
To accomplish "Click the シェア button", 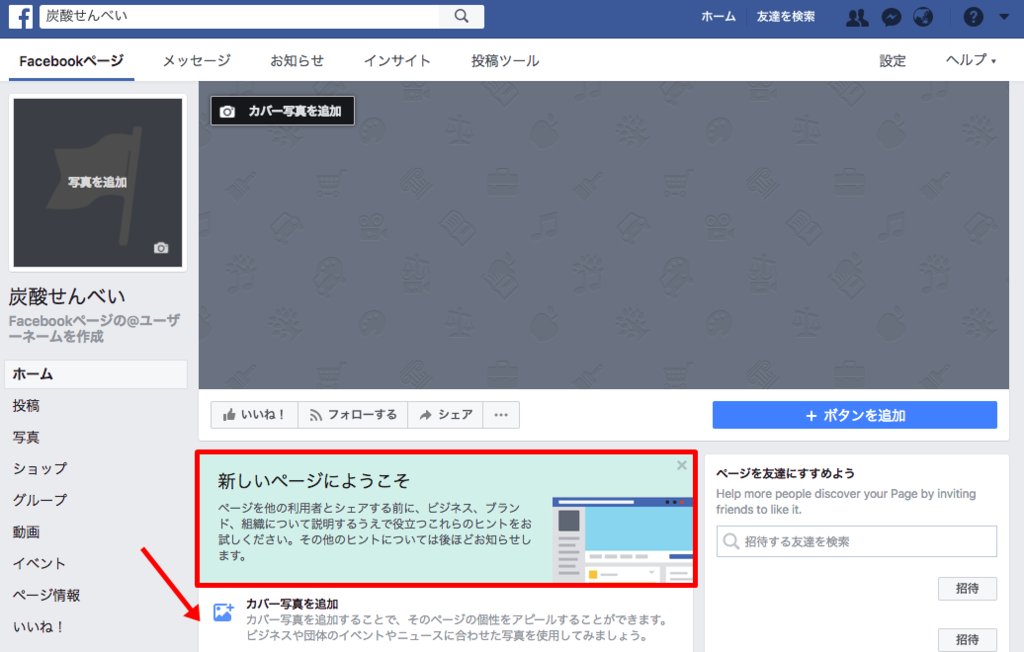I will [445, 415].
